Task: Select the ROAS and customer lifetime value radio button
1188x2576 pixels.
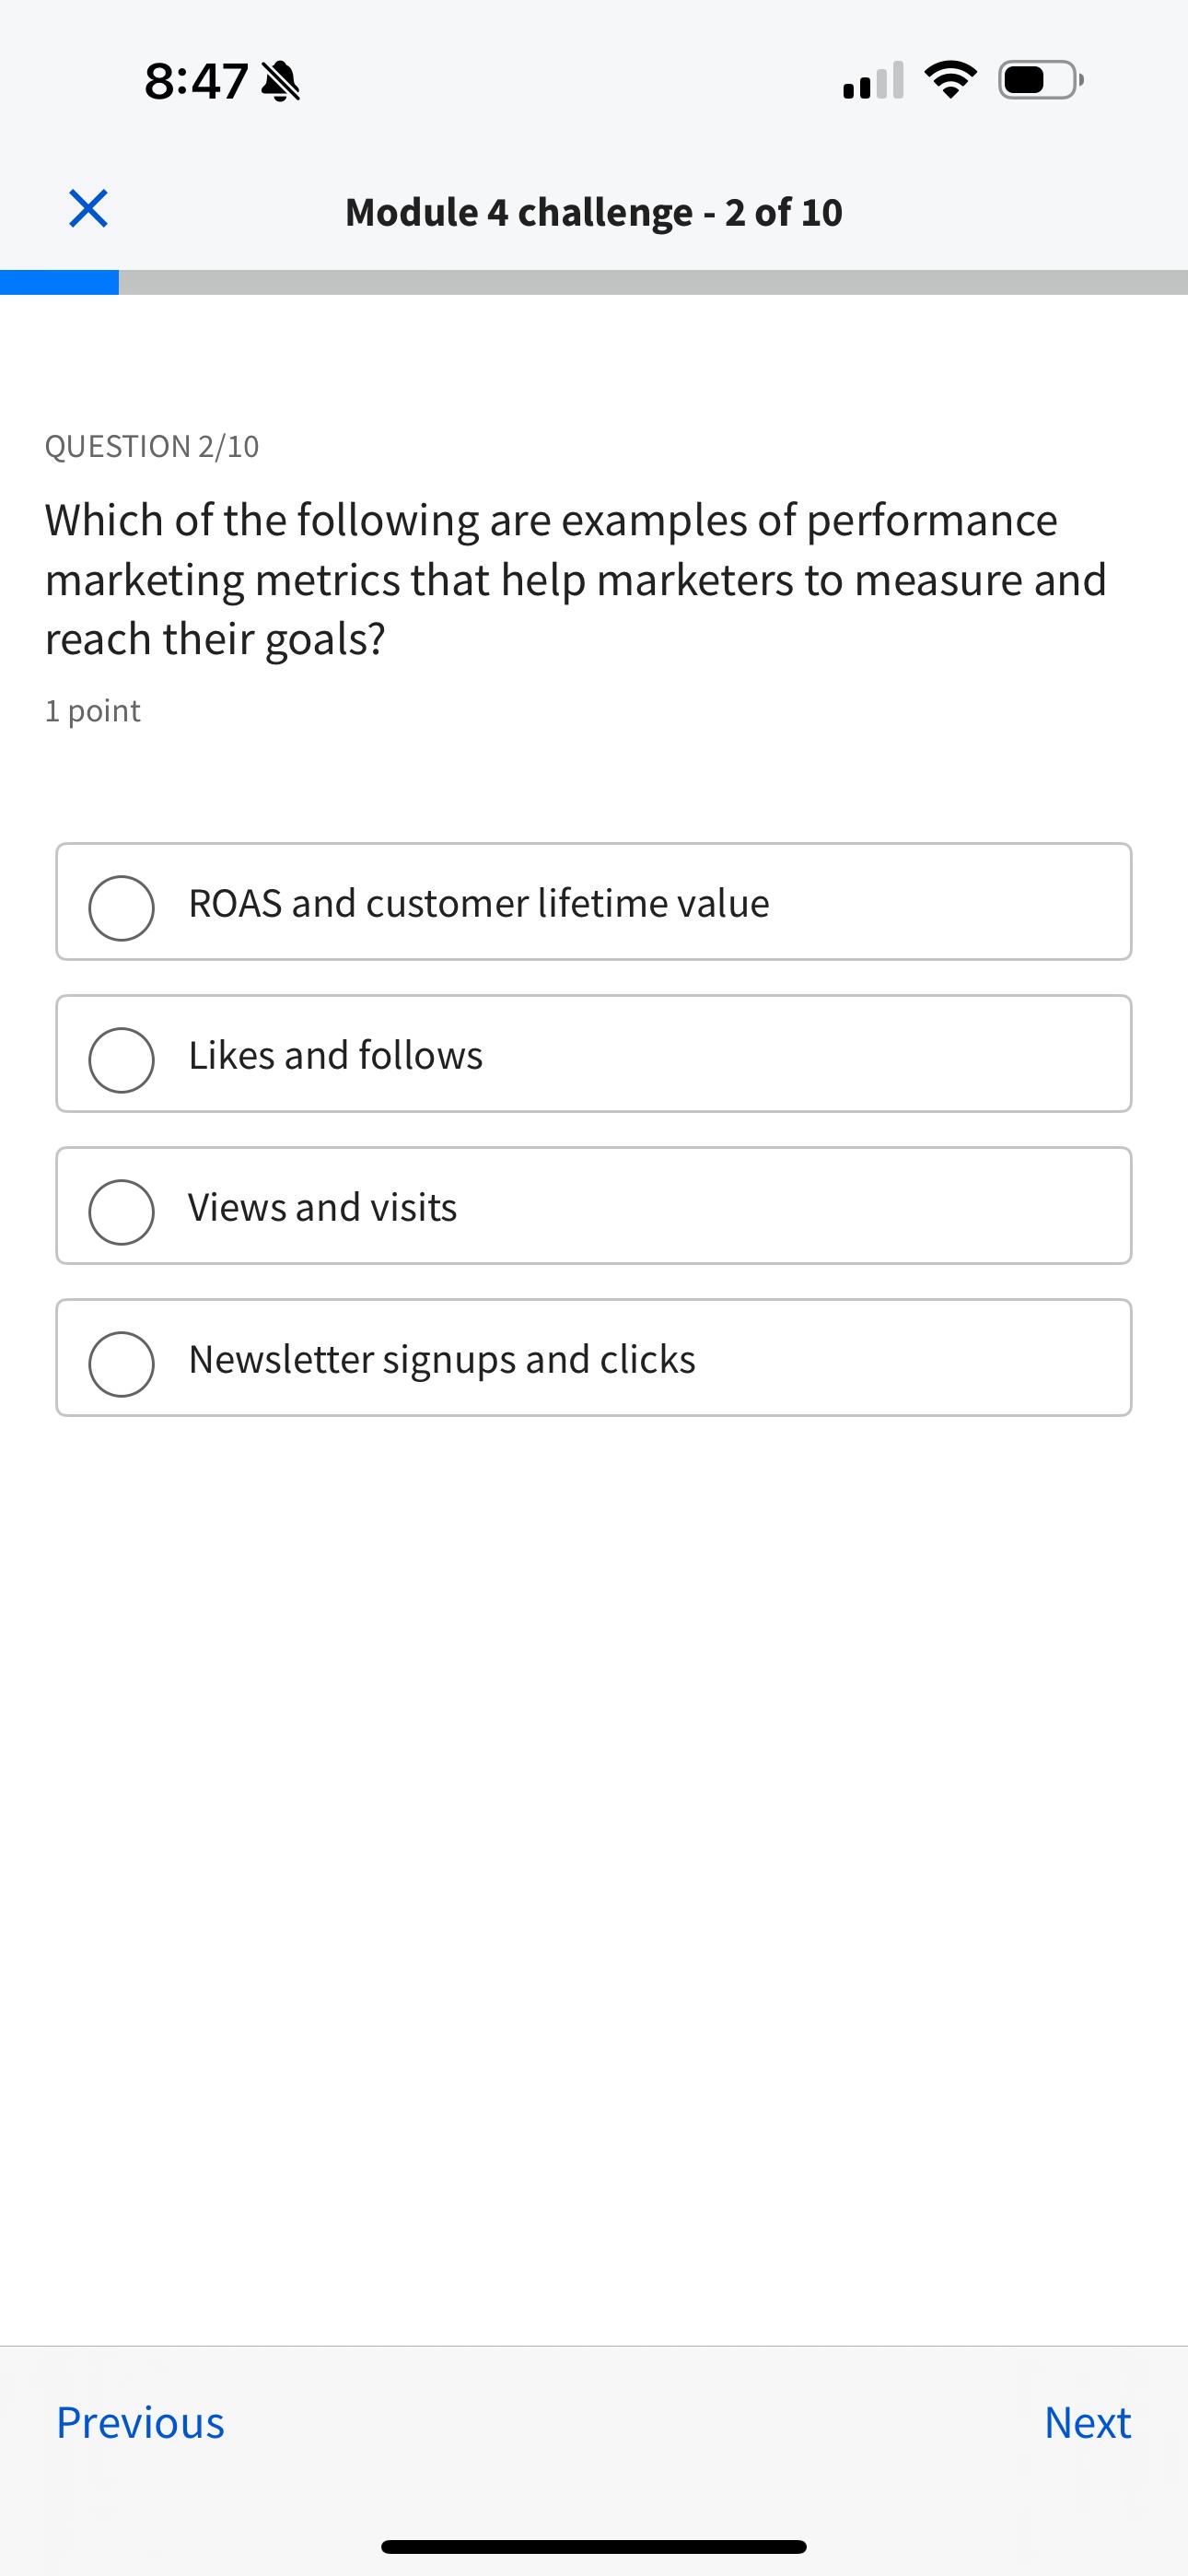Action: point(121,908)
